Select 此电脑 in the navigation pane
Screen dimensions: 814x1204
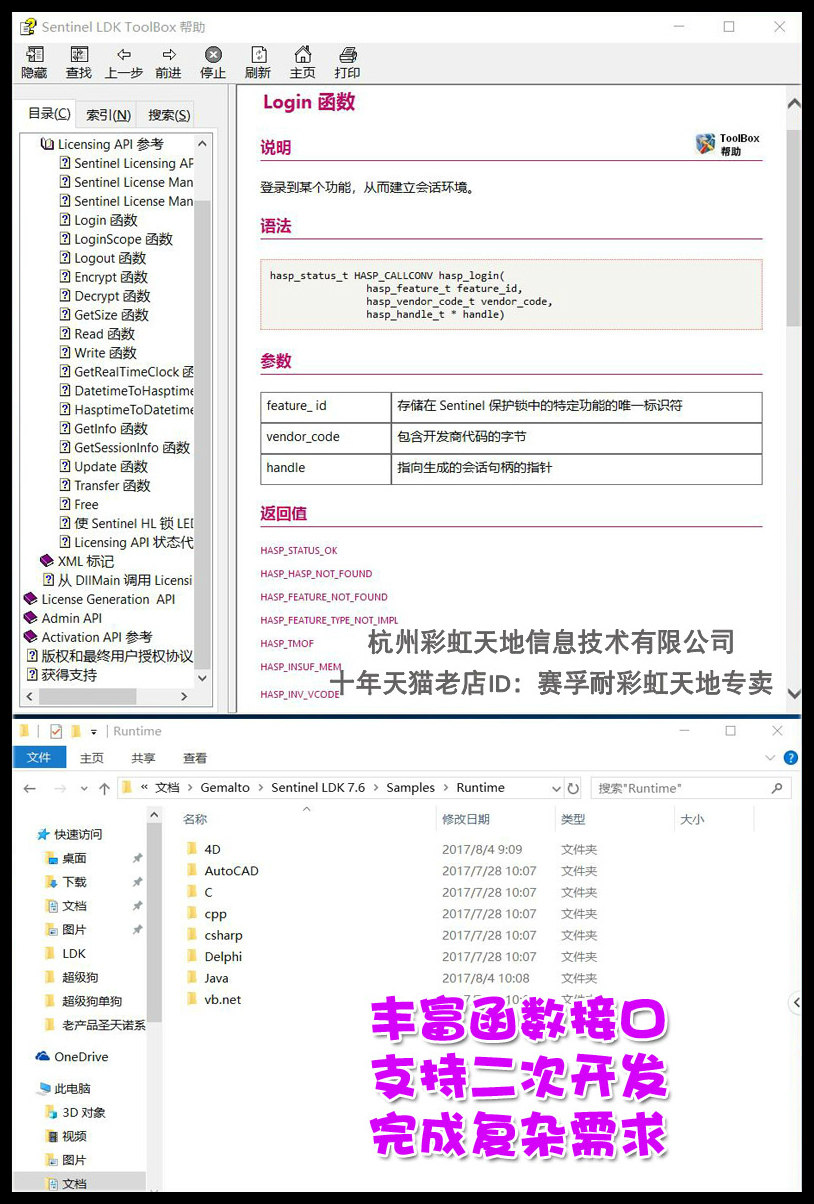(64, 1088)
